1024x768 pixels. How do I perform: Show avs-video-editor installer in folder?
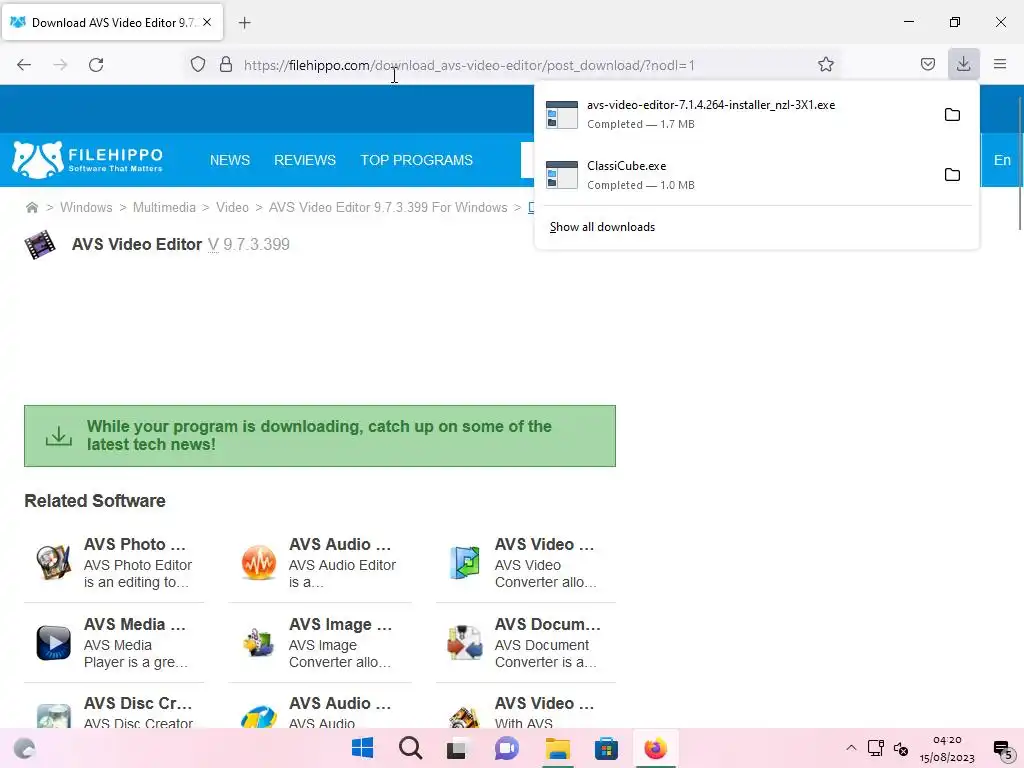(952, 115)
